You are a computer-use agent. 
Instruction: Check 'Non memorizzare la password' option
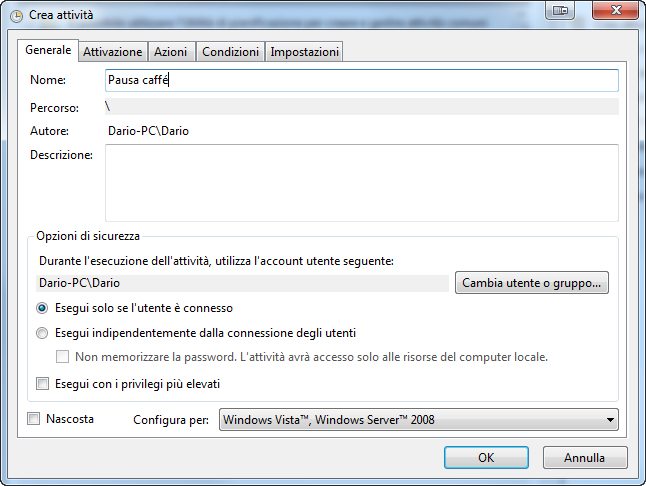[x=63, y=357]
